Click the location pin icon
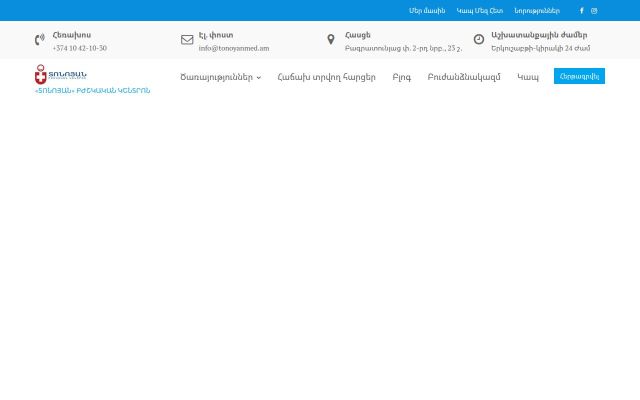Viewport: 640px width, 400px height. point(331,39)
